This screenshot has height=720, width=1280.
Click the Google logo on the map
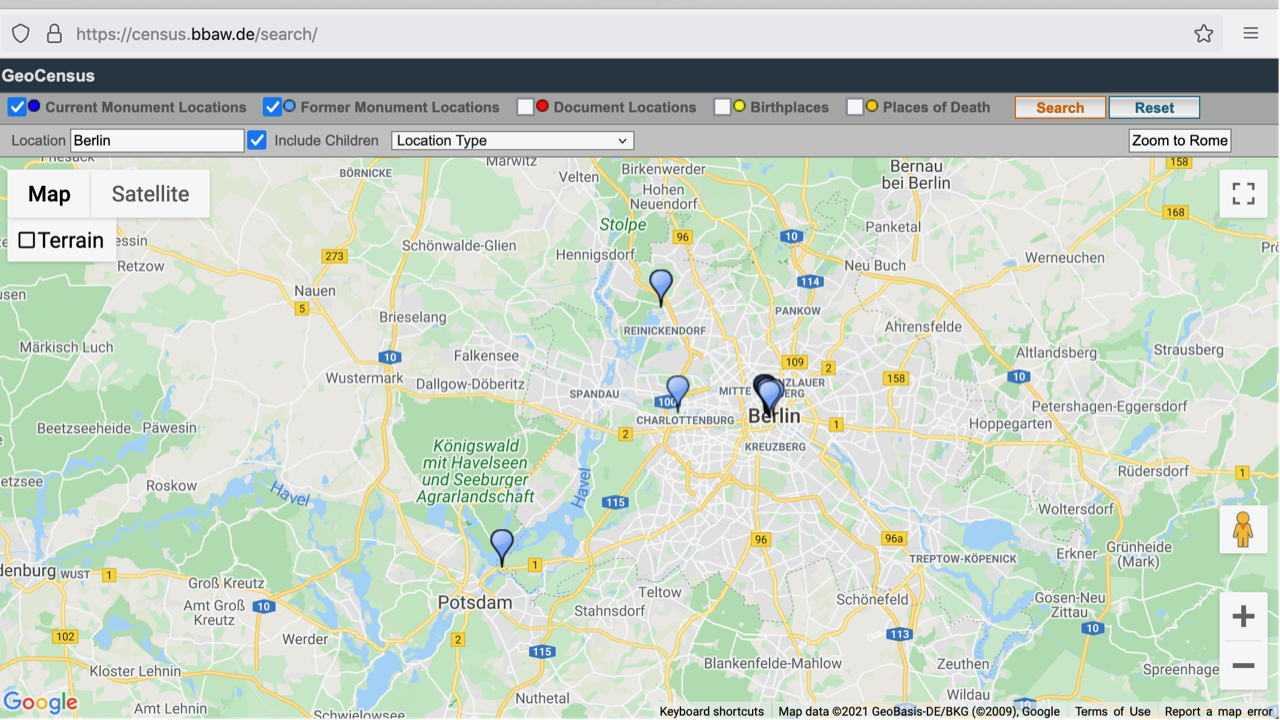(40, 702)
